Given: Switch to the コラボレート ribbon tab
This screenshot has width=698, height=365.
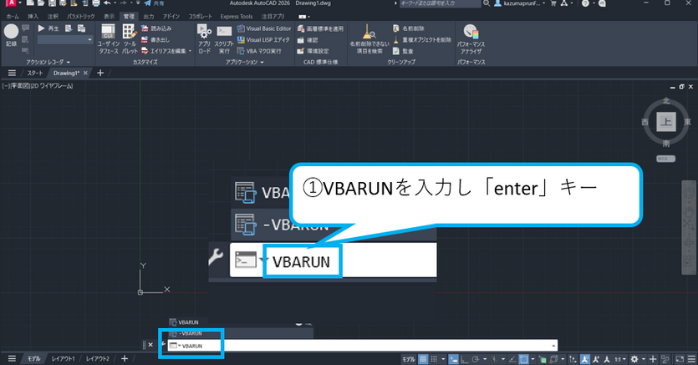Looking at the screenshot, I should [200, 16].
